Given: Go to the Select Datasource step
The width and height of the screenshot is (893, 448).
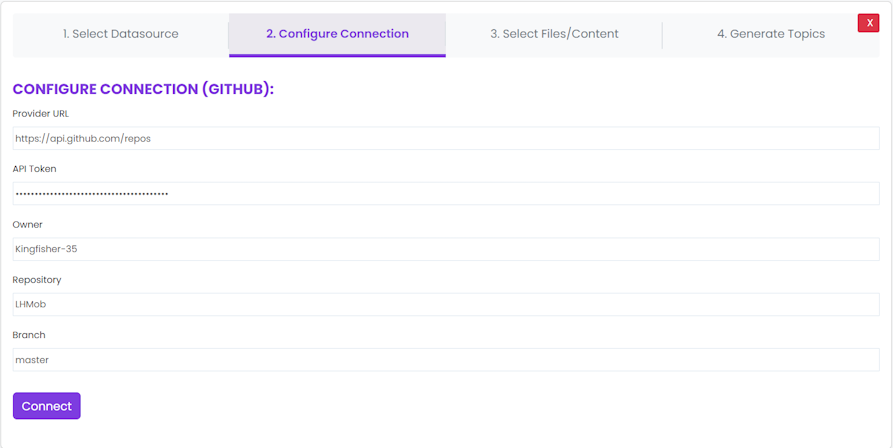Looking at the screenshot, I should 120,34.
